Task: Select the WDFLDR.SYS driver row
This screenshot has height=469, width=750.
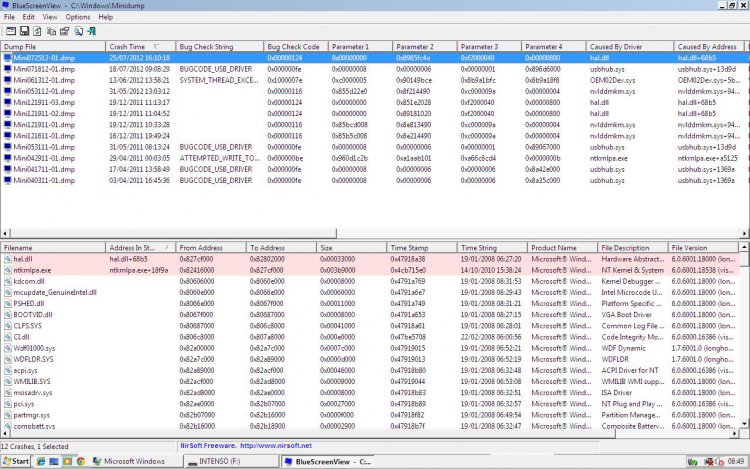Action: click(x=369, y=359)
